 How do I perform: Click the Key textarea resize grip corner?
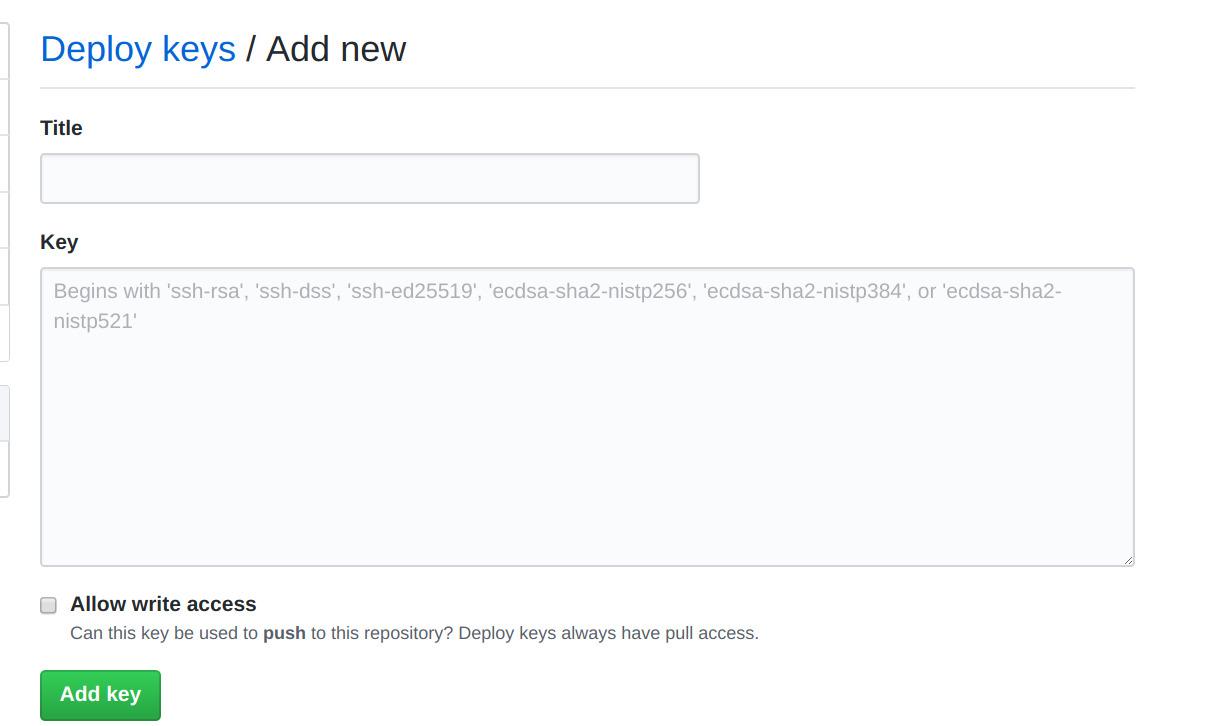click(x=1127, y=560)
